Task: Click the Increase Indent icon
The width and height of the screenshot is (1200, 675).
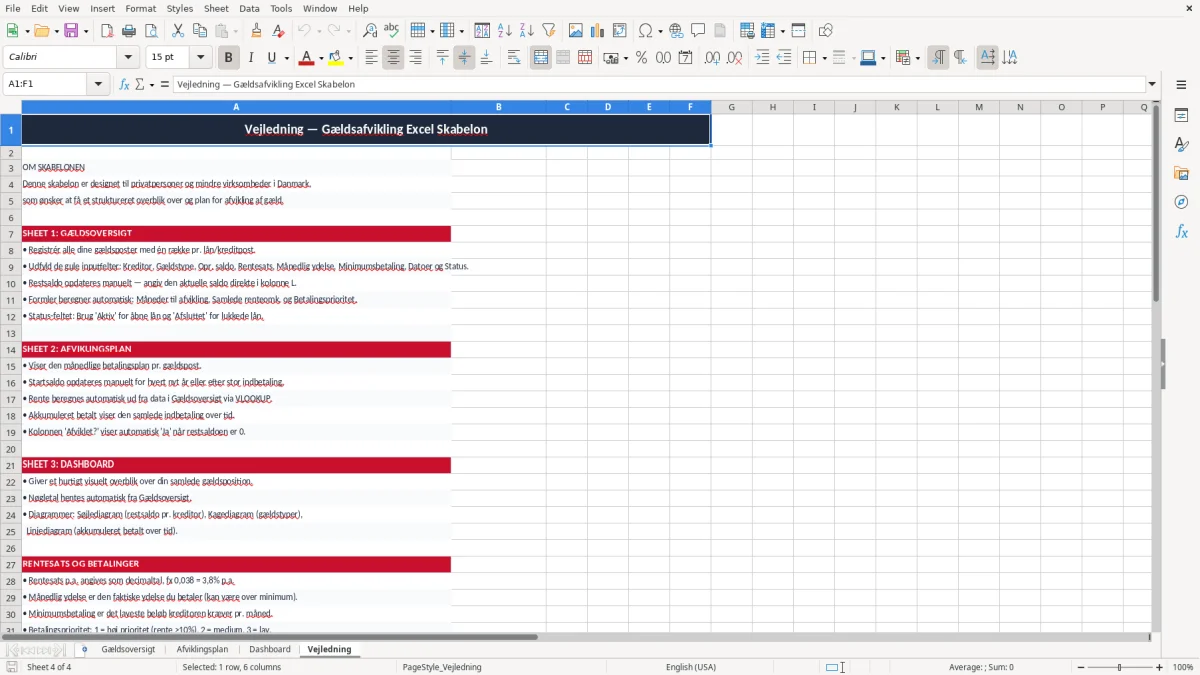Action: pos(762,58)
